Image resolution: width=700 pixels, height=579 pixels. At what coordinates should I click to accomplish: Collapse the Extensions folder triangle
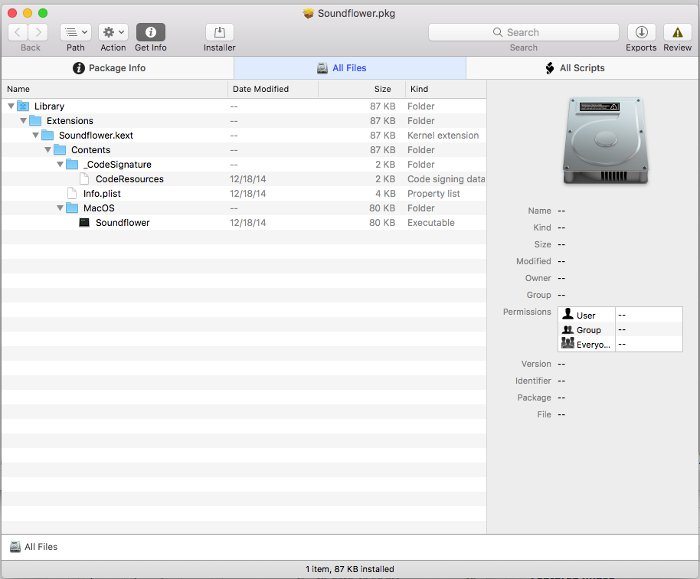[x=24, y=121]
